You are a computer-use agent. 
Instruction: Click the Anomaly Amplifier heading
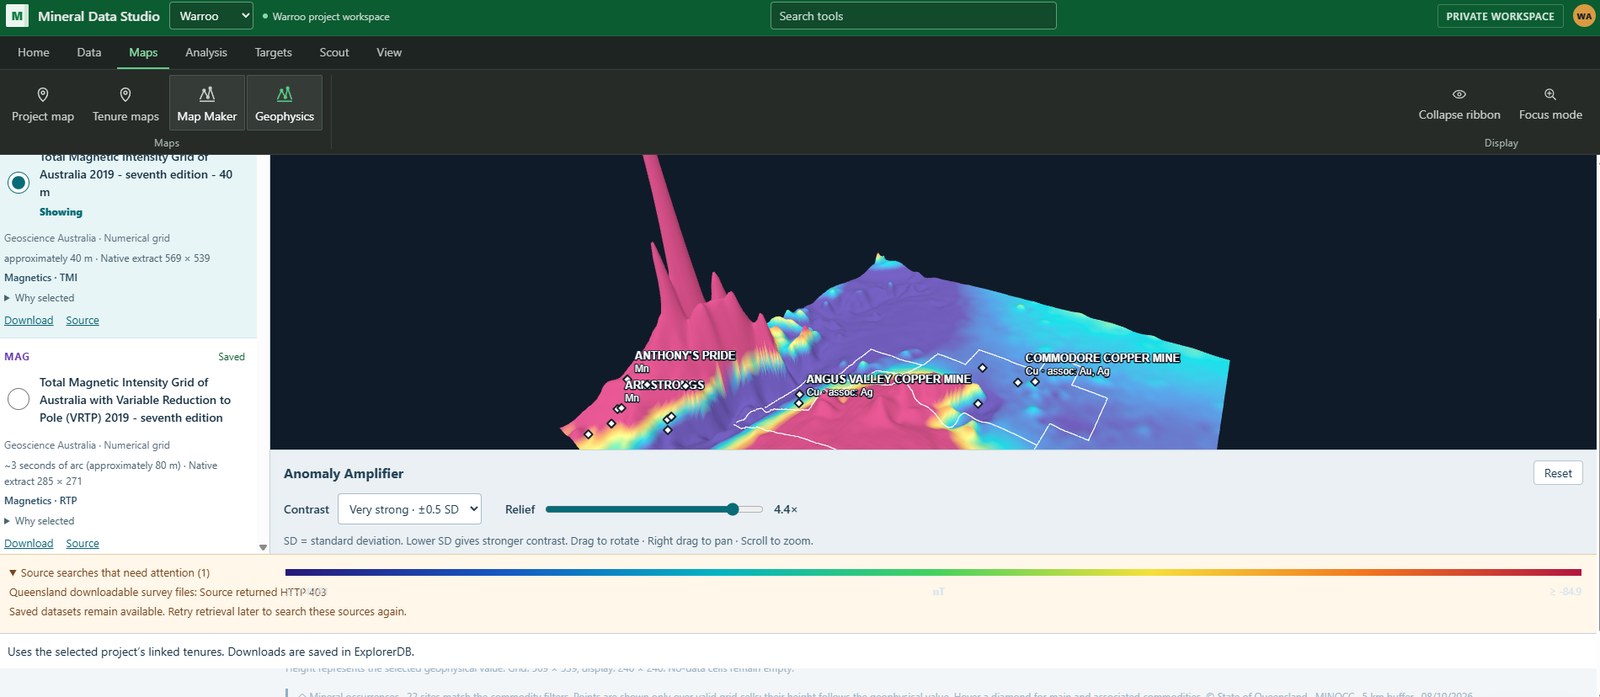tap(343, 474)
